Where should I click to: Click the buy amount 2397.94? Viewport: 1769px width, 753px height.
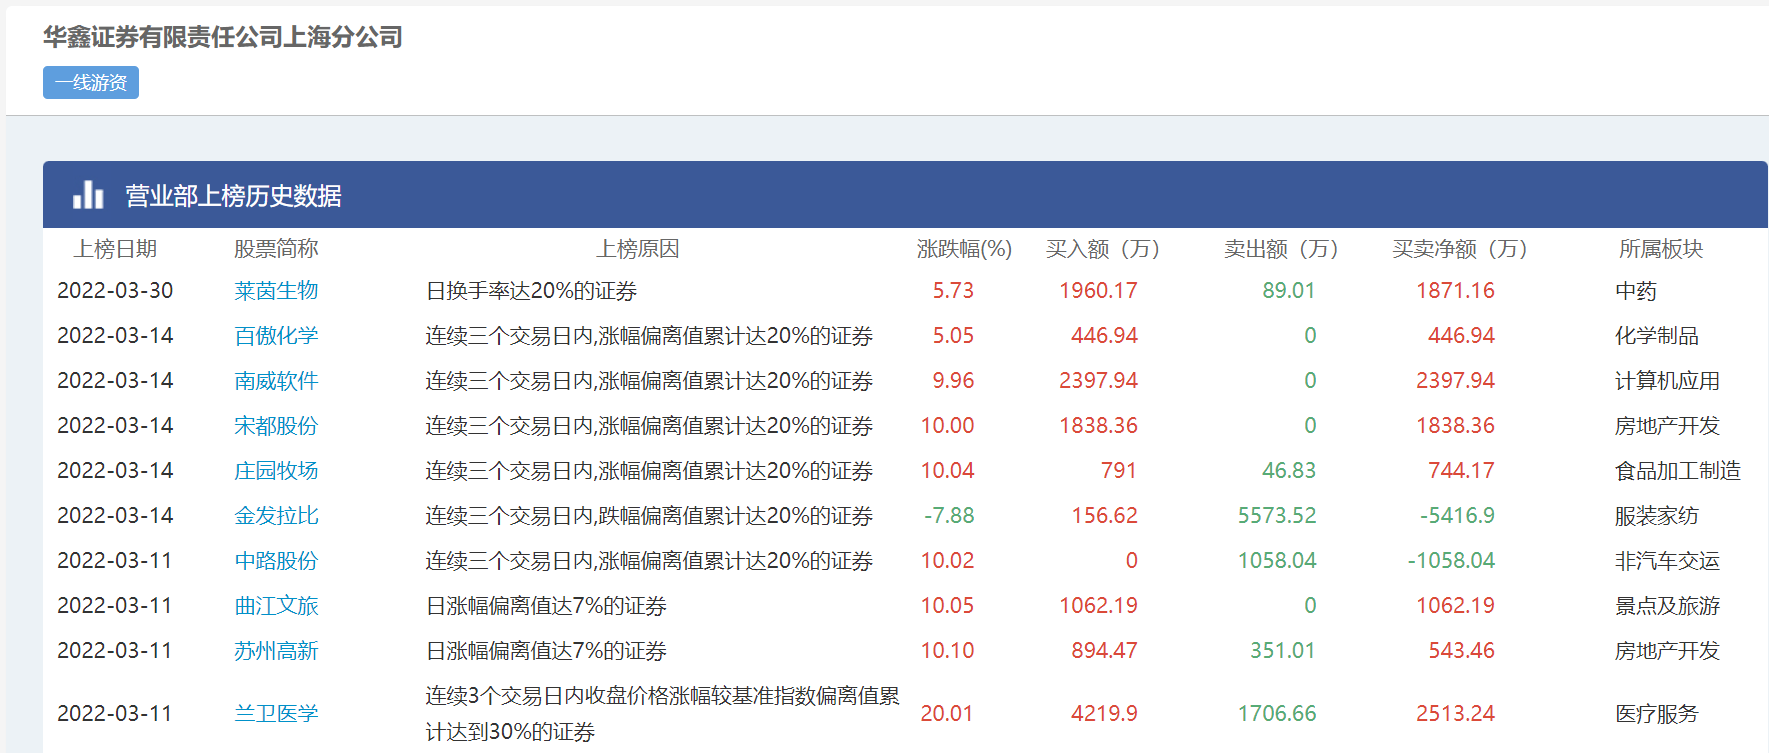[x=1098, y=381]
